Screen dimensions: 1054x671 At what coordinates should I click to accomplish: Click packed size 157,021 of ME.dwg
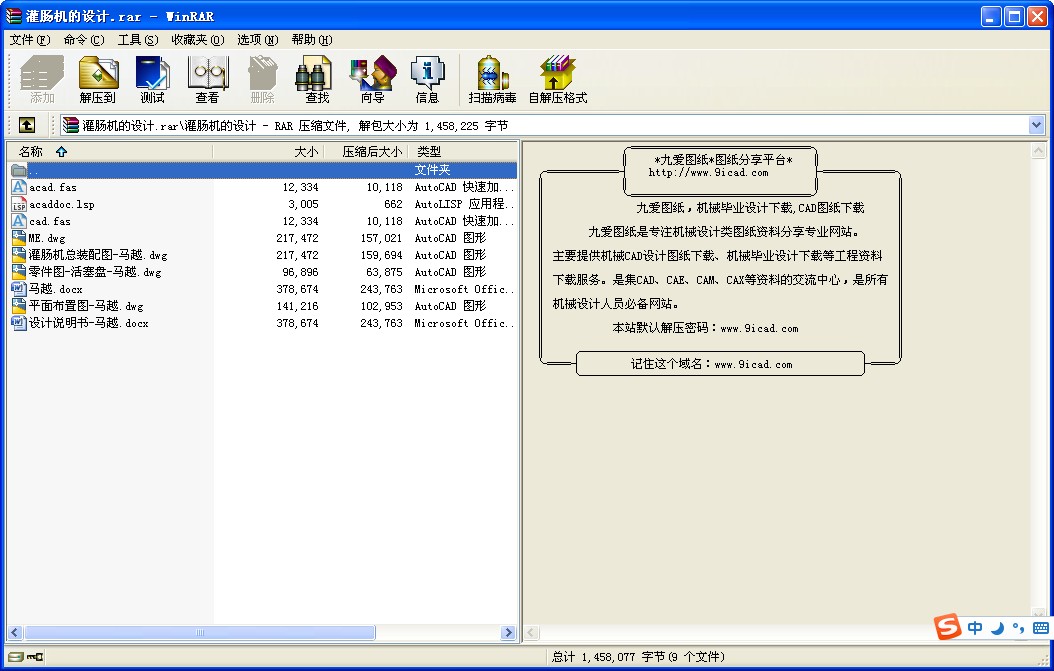point(381,238)
